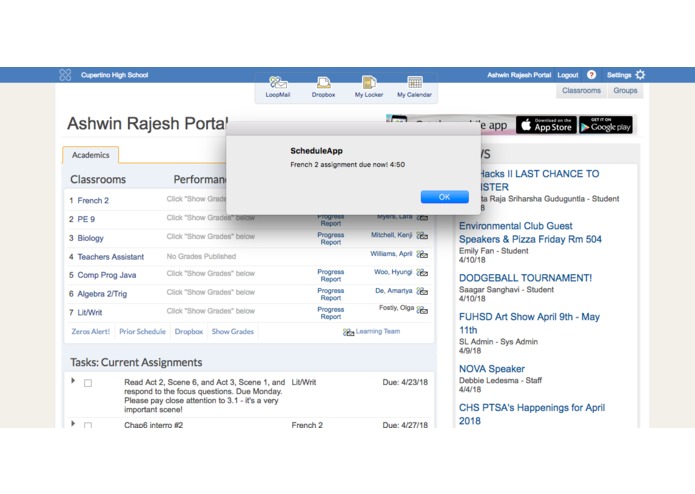Open the Dropbox toolbar icon
This screenshot has height=494, width=695.
[x=323, y=87]
